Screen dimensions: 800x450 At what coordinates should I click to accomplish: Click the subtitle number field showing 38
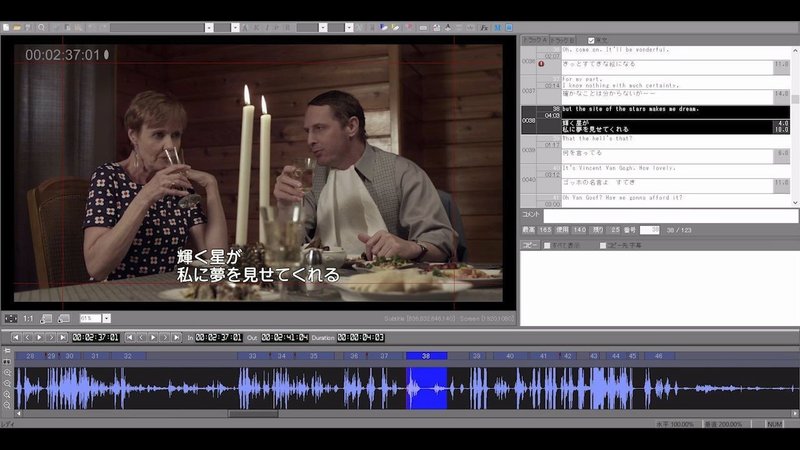(x=649, y=230)
